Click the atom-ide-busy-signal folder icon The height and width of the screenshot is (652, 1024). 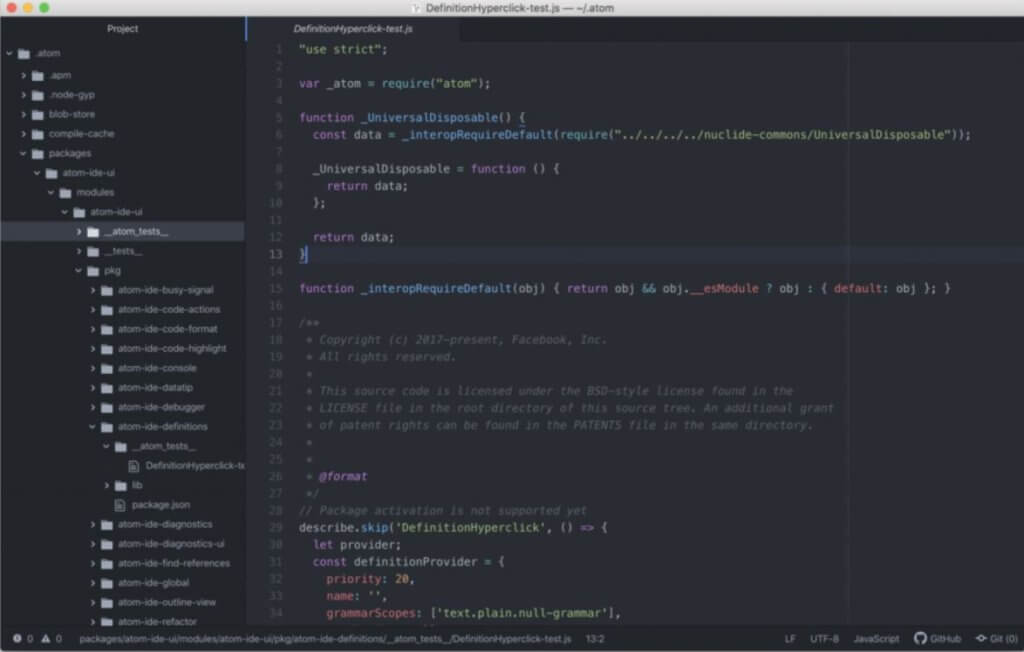point(107,290)
